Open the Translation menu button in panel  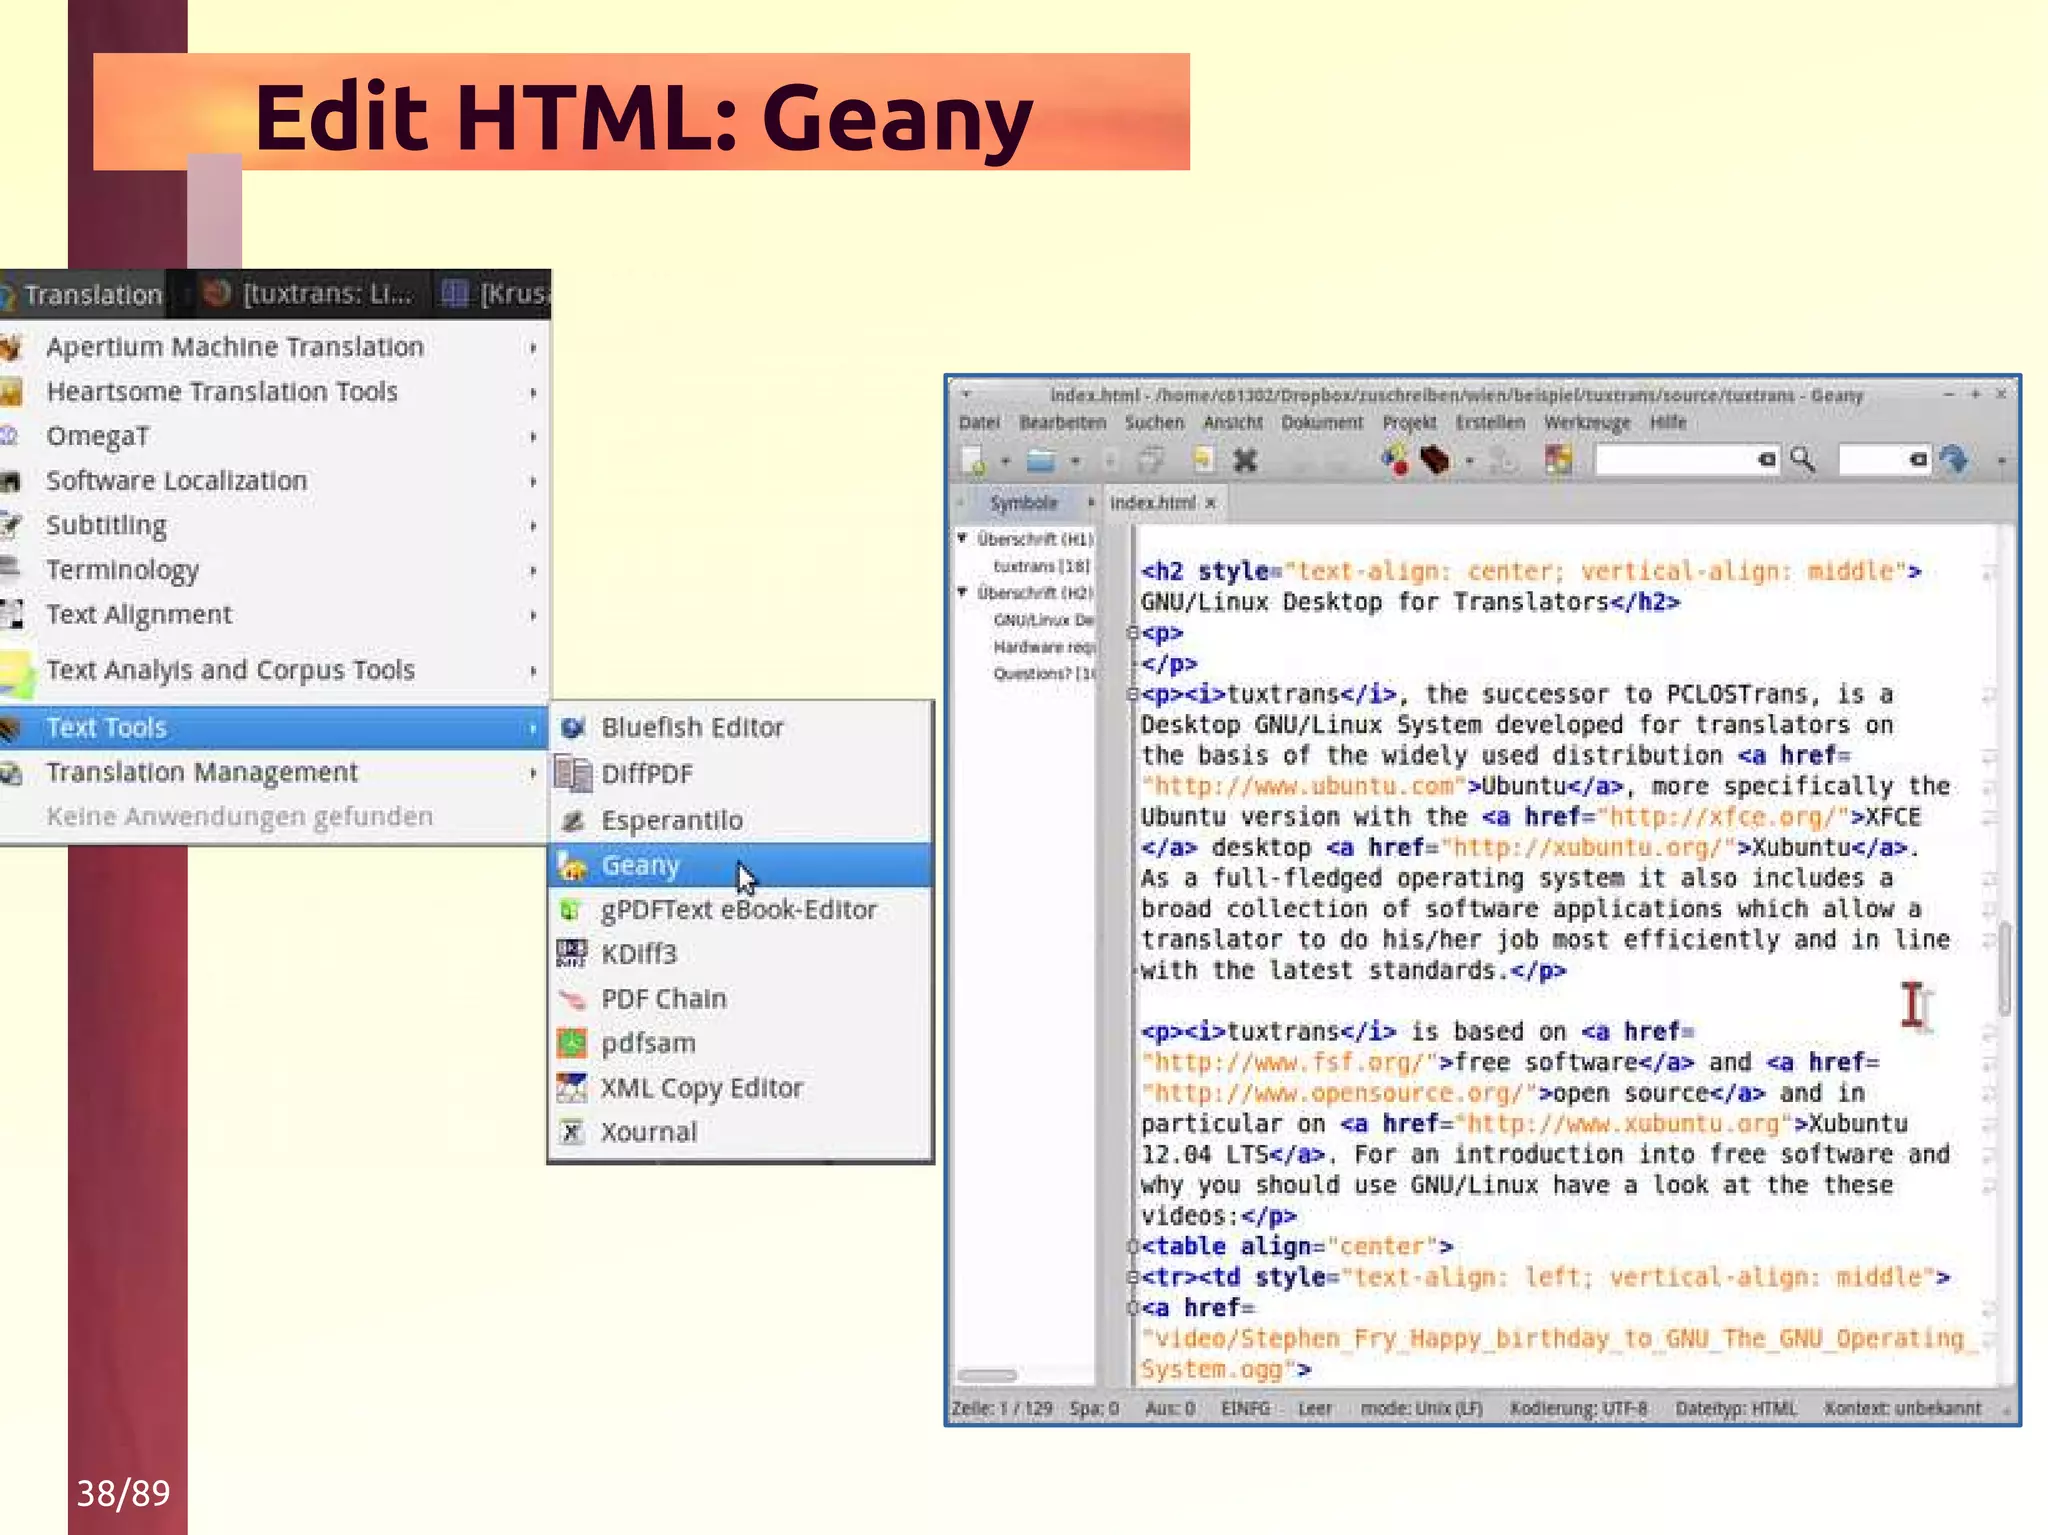(x=82, y=294)
